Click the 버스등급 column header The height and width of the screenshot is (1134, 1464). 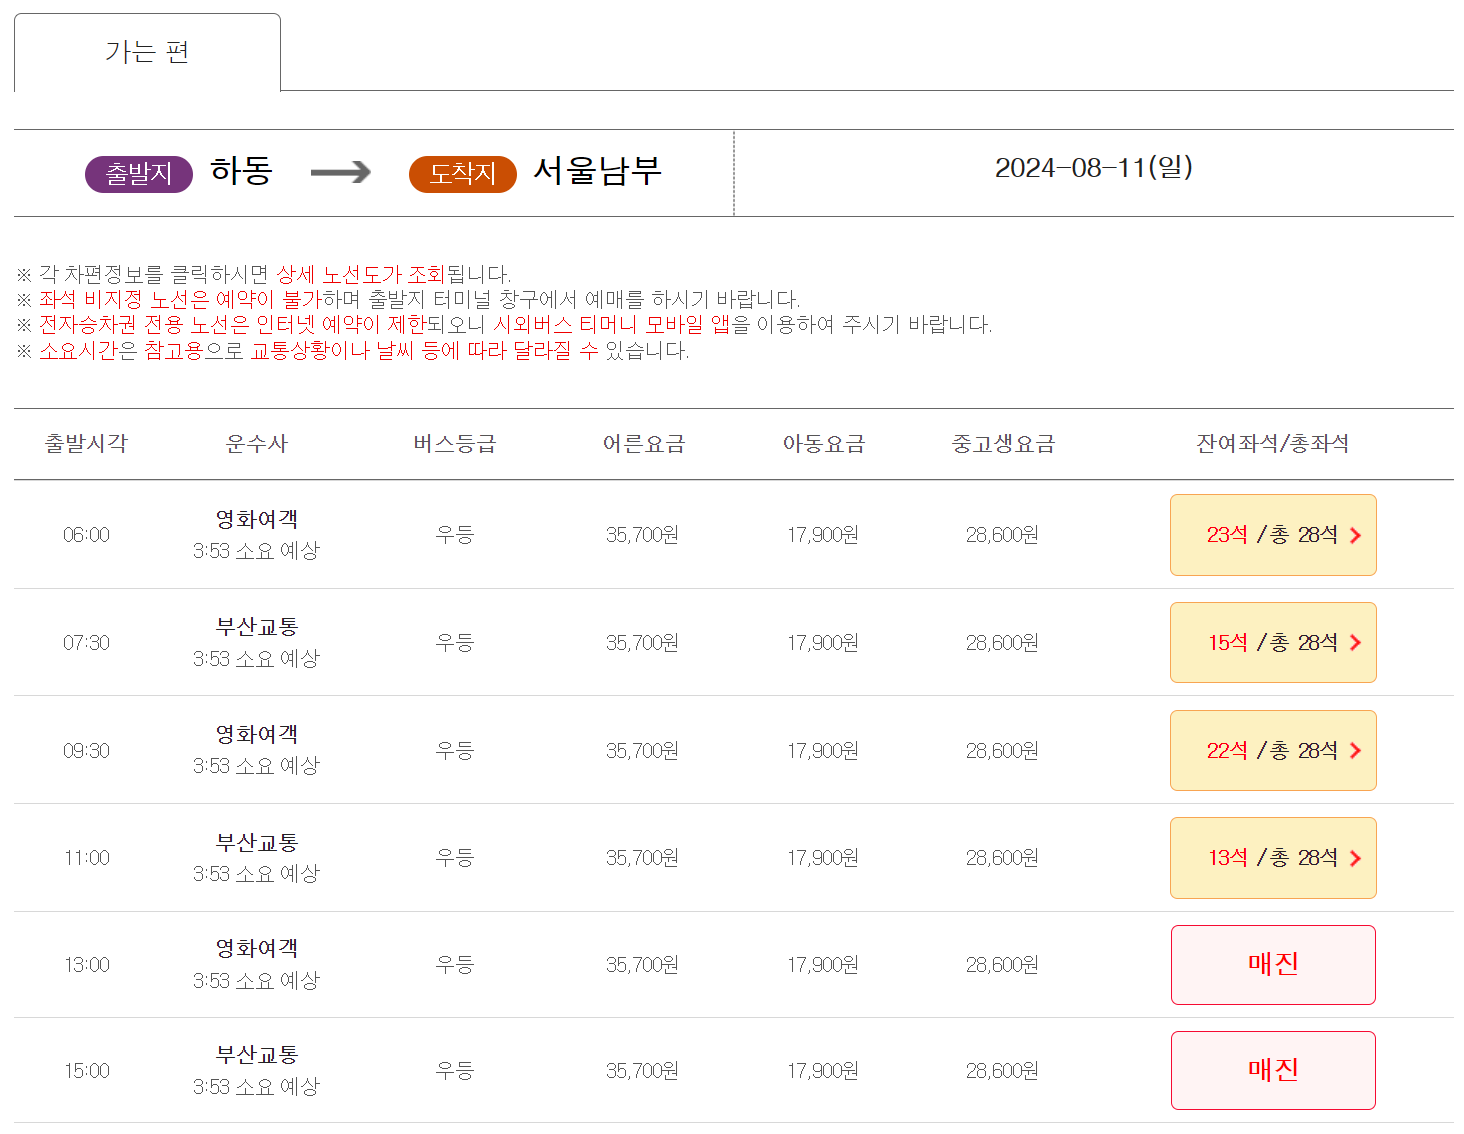[x=455, y=444]
